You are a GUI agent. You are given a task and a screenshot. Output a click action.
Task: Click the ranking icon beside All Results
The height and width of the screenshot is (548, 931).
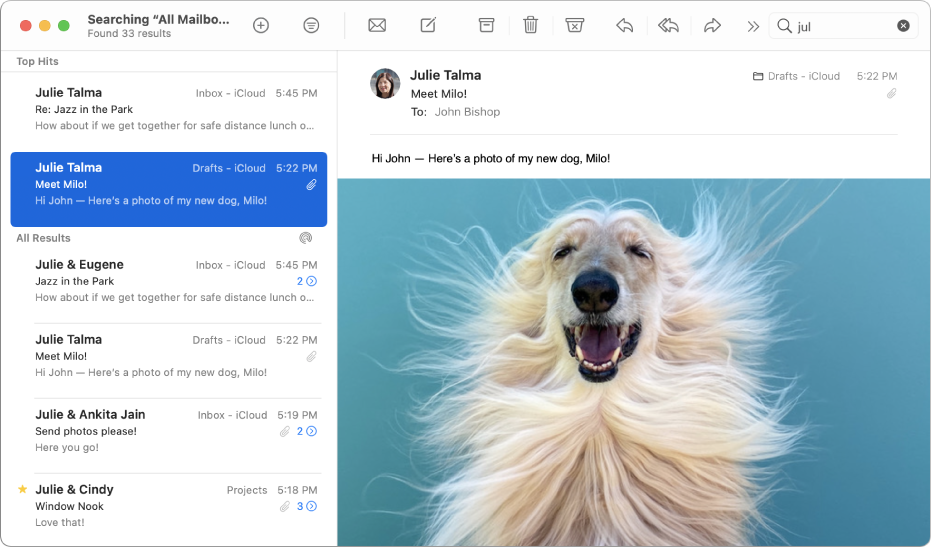305,238
